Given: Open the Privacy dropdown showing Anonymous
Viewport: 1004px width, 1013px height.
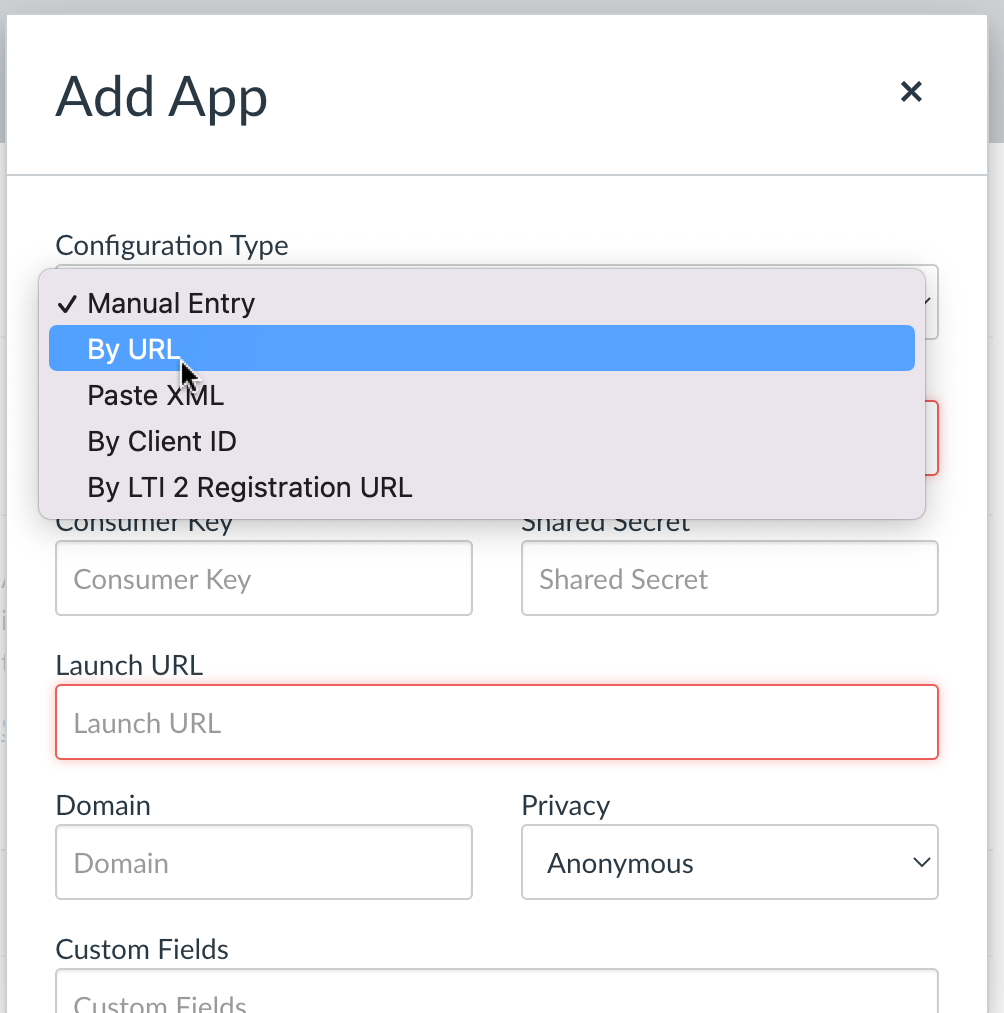Looking at the screenshot, I should (x=729, y=862).
